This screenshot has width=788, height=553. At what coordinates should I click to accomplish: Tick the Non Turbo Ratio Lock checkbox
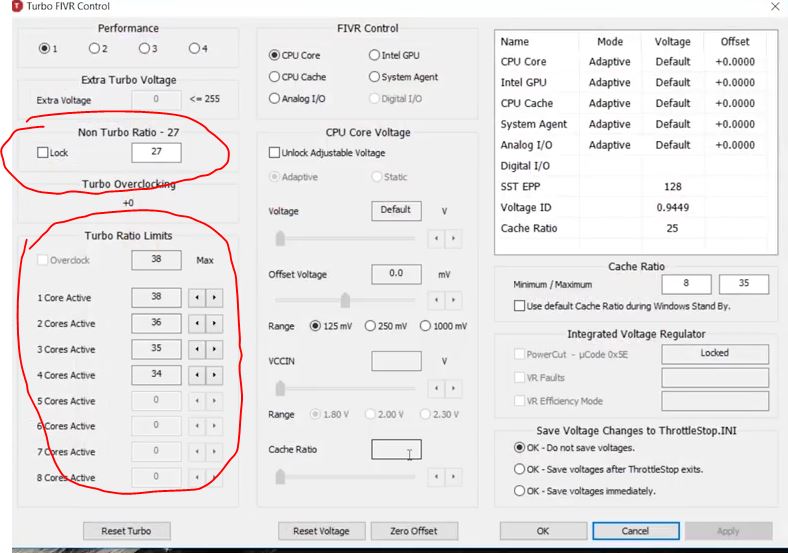point(43,152)
